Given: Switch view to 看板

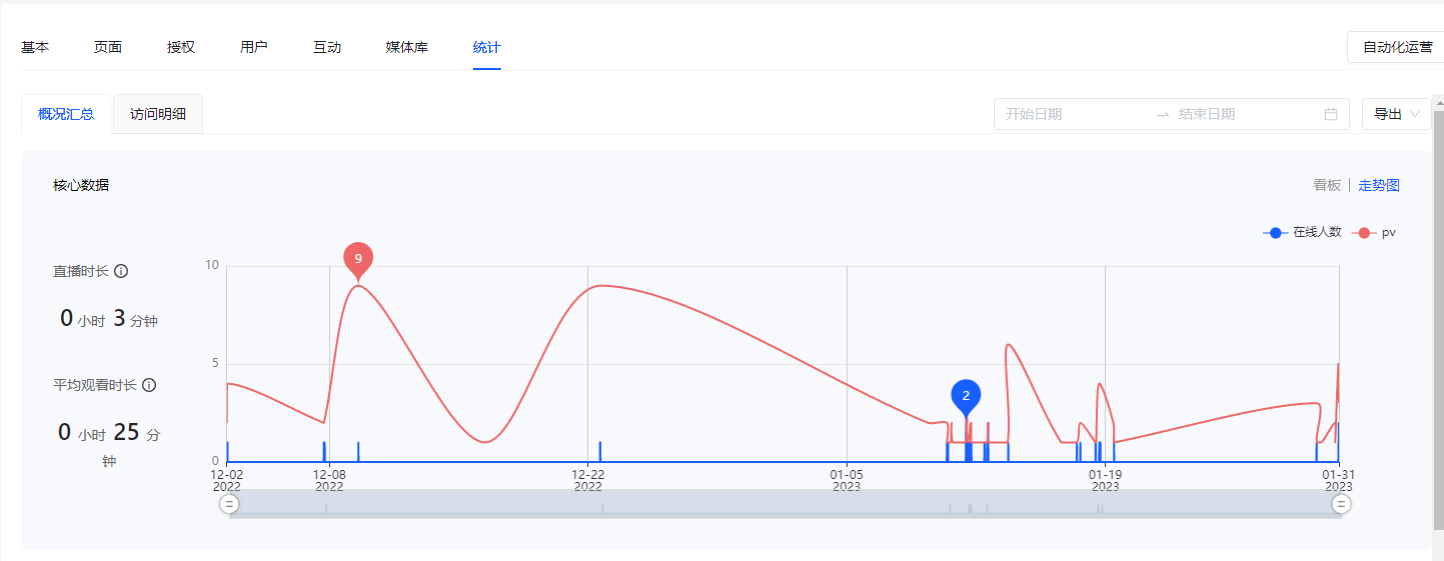Looking at the screenshot, I should [x=1326, y=185].
